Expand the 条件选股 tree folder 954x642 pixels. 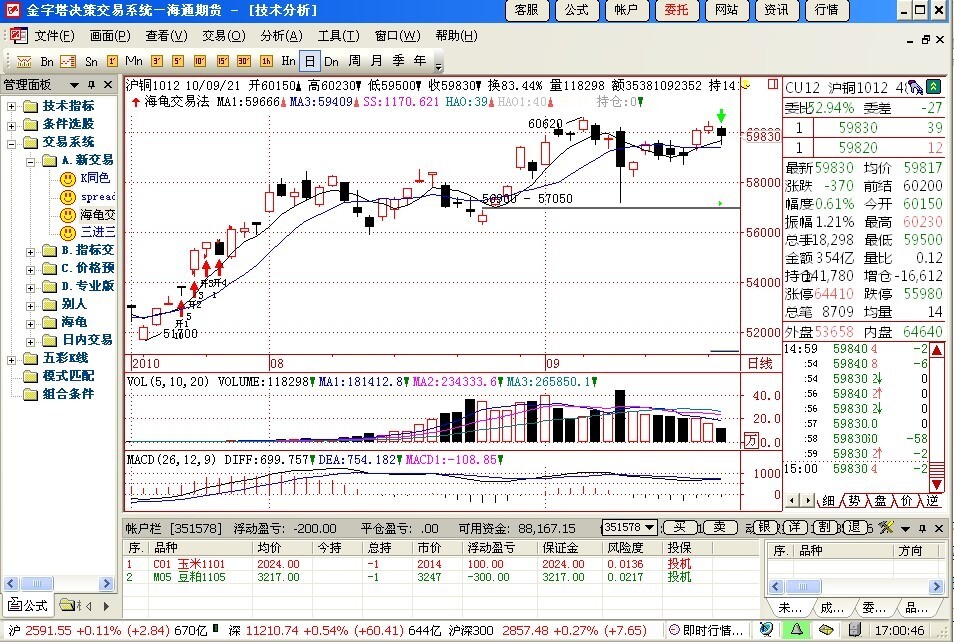[x=12, y=125]
